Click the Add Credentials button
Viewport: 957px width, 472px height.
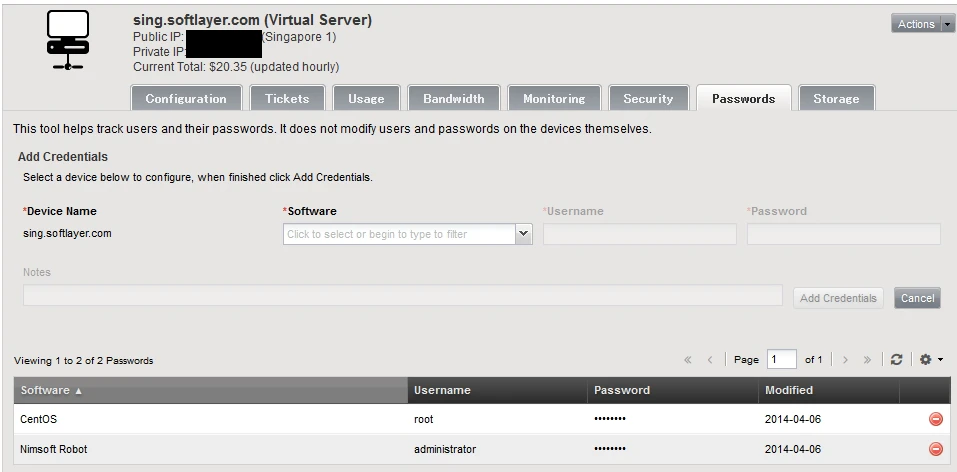838,298
